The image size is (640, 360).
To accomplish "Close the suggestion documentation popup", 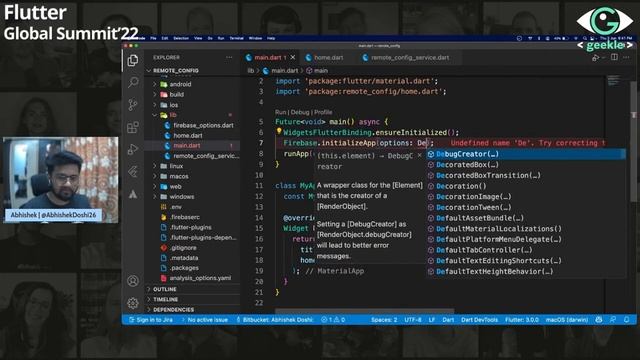I will click(419, 156).
